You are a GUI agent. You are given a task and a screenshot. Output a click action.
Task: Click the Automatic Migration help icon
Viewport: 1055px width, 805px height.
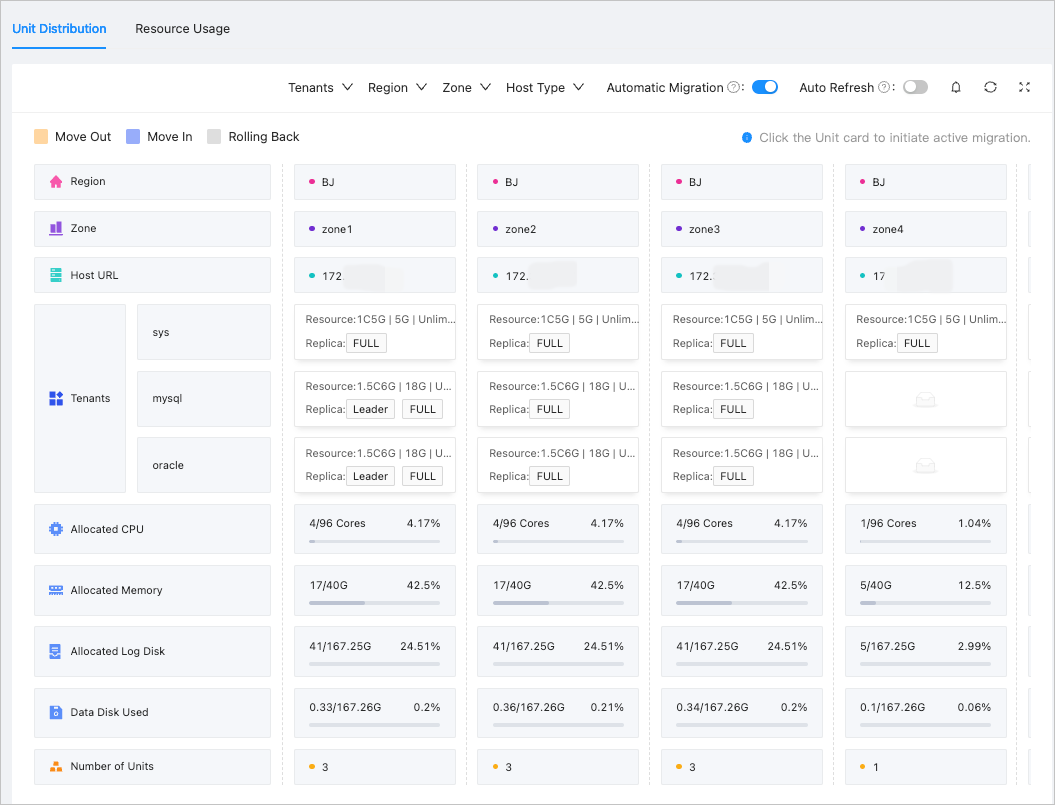point(734,88)
